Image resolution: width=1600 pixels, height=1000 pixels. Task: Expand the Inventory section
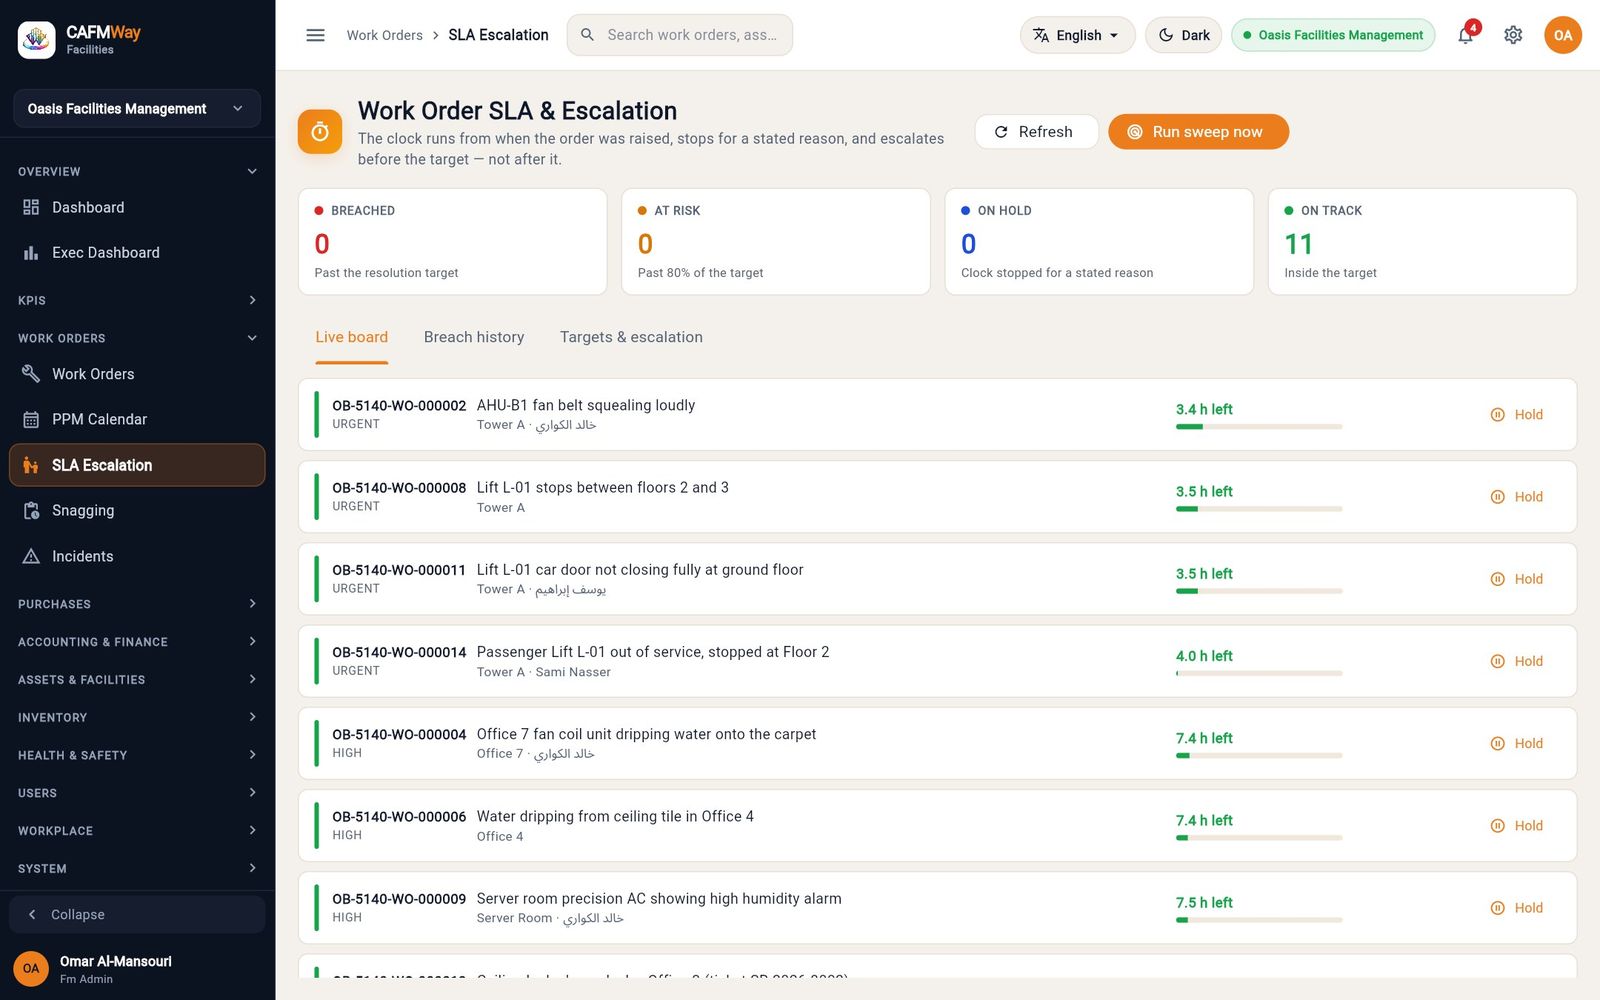point(137,717)
